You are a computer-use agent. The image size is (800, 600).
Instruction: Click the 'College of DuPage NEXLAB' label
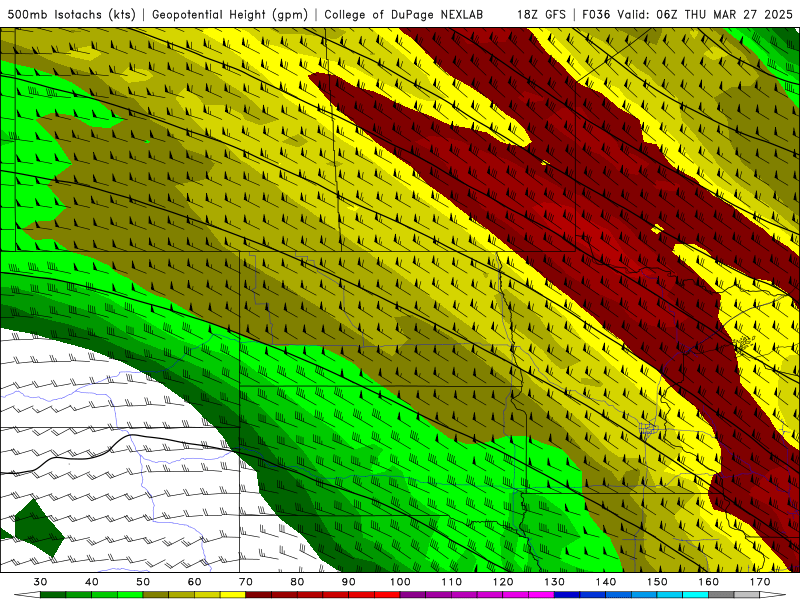point(404,14)
